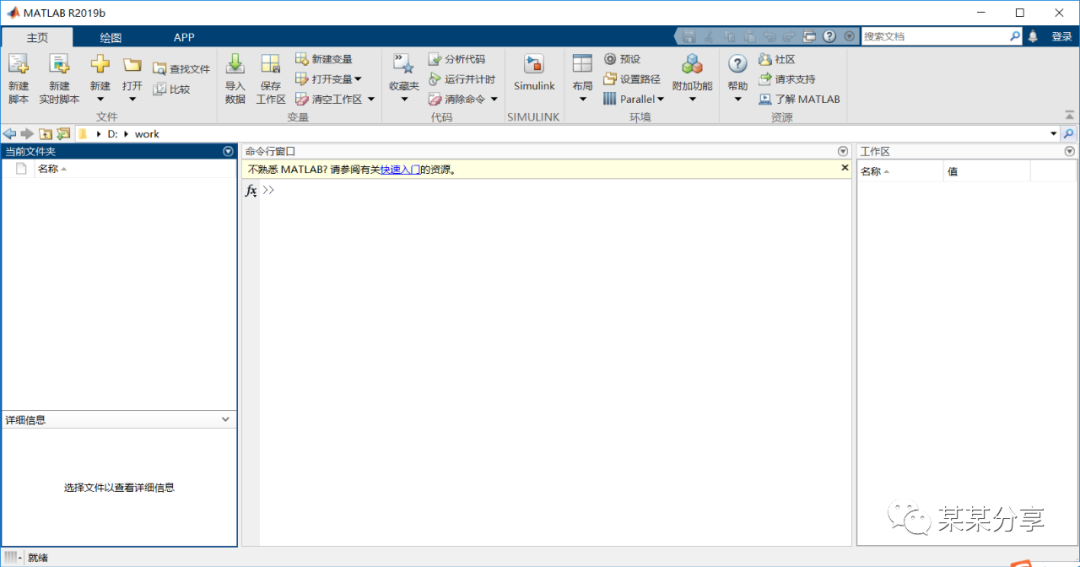The height and width of the screenshot is (567, 1080).
Task: Collapse the toolstrip ribbon
Action: coord(1069,115)
